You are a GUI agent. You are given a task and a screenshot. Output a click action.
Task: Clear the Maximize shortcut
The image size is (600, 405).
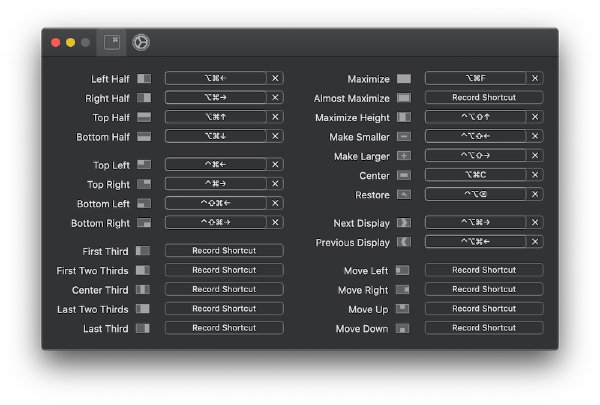tap(535, 78)
